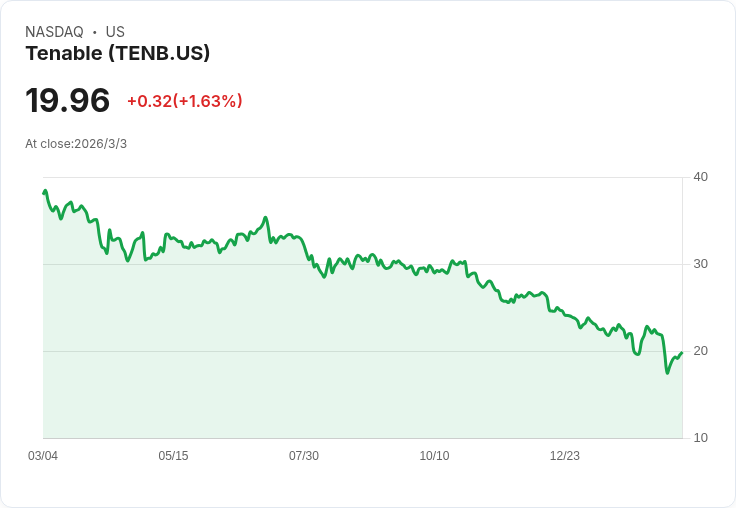
Task: Click the 19.96 current price
Action: pos(67,101)
